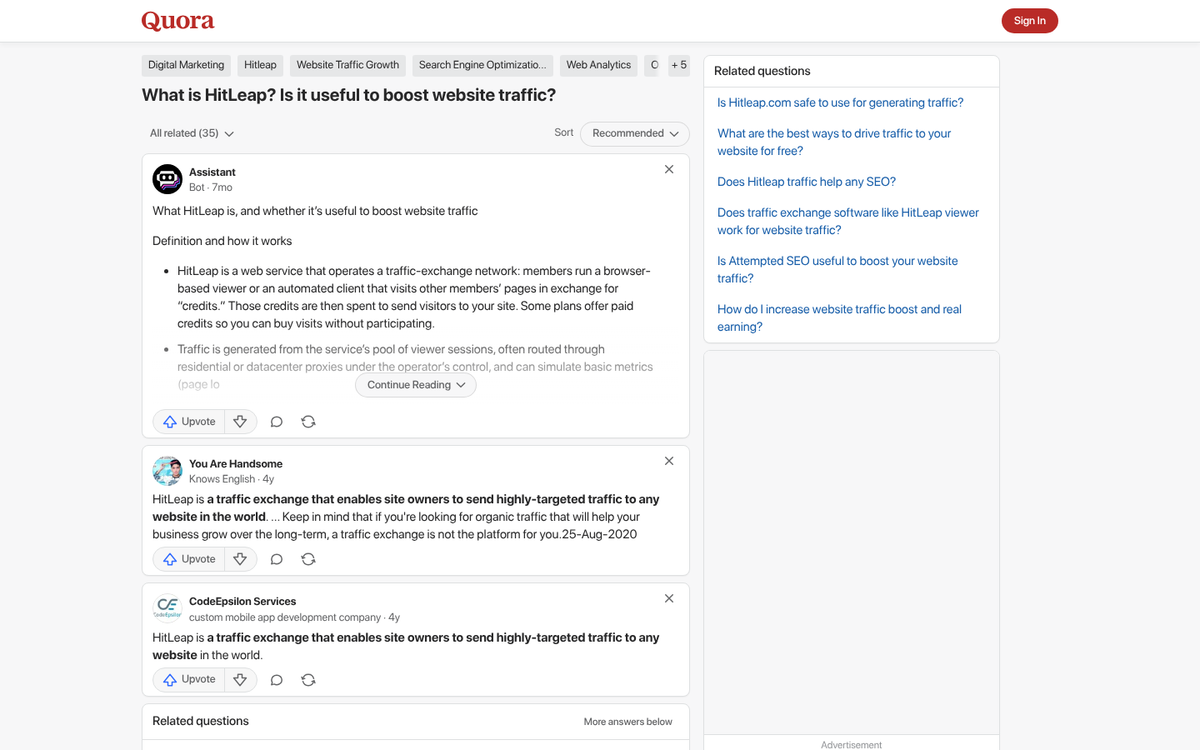Toggle Upvote on CodeEpsilon Services' answer
1200x750 pixels.
click(x=189, y=679)
